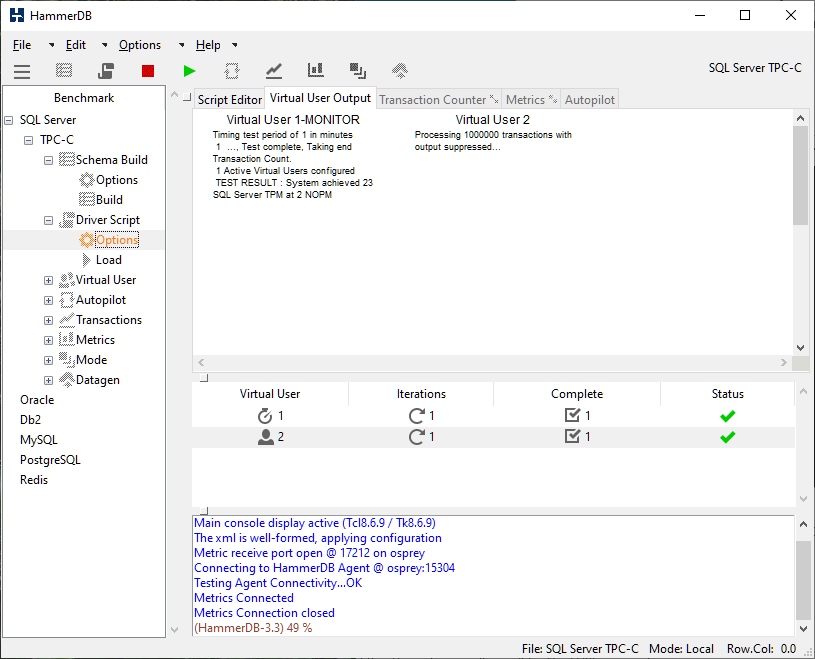
Task: Switch to the Metrics tab
Action: click(531, 99)
